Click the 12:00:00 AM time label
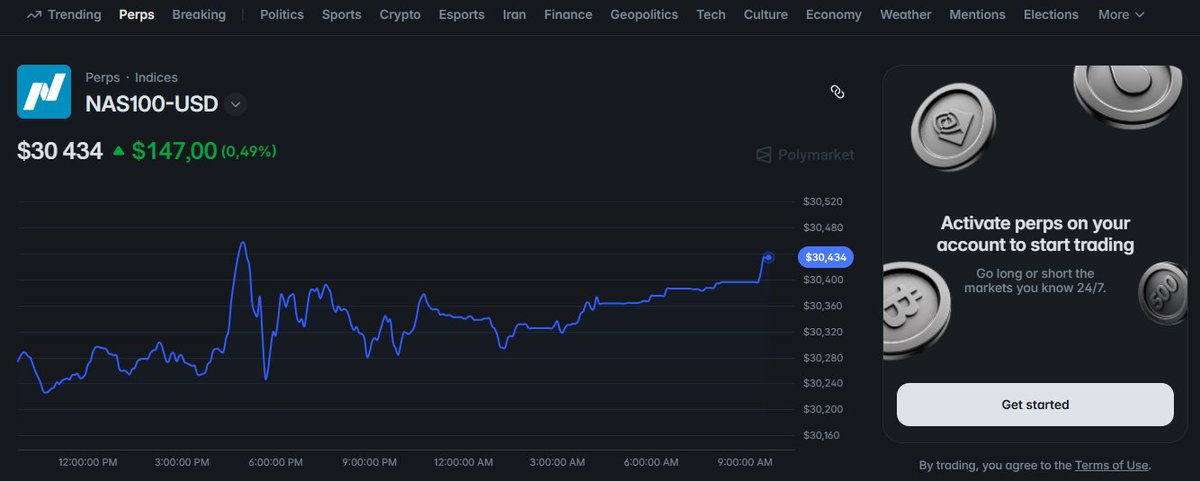 tap(464, 463)
